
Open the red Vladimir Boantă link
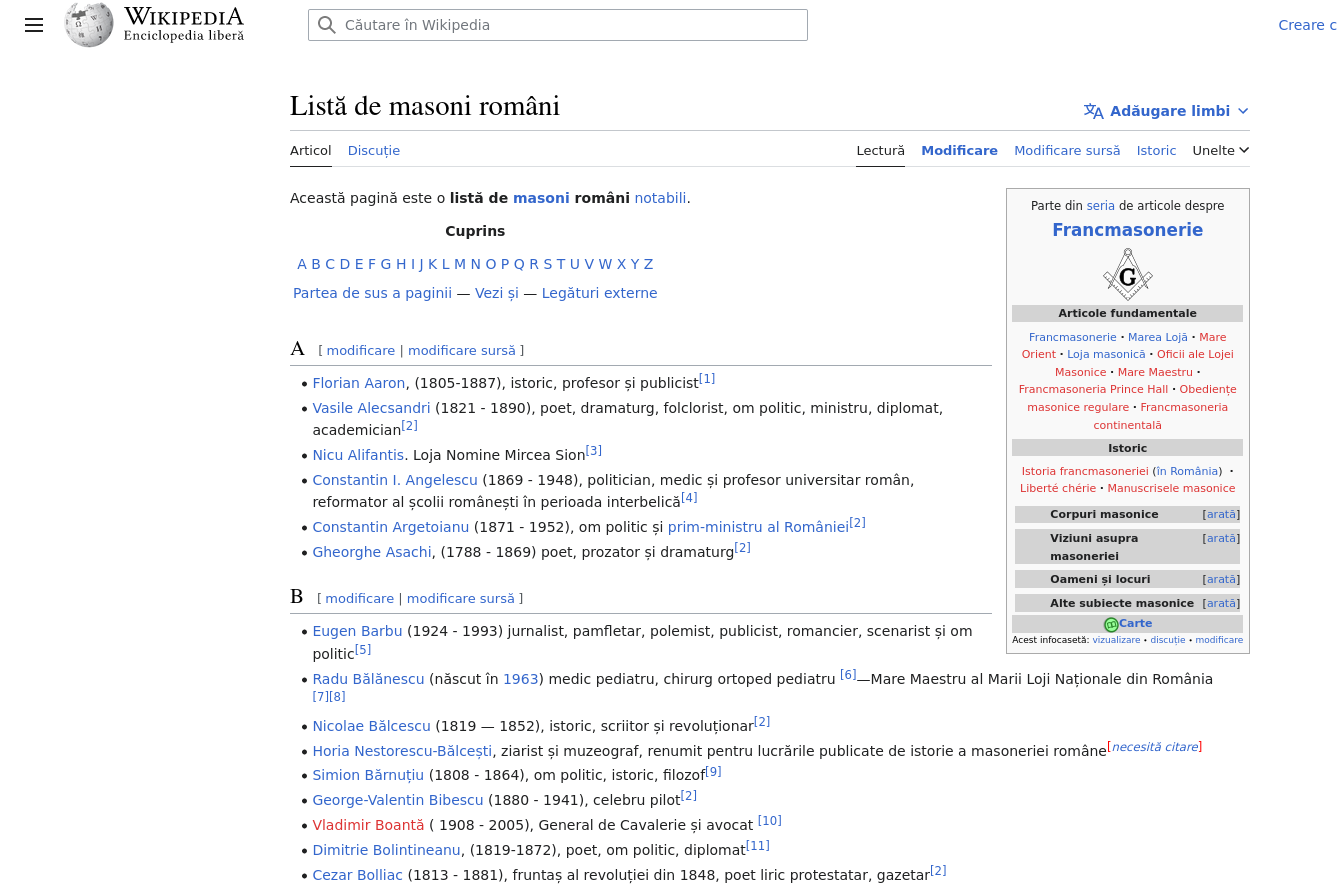pos(368,825)
